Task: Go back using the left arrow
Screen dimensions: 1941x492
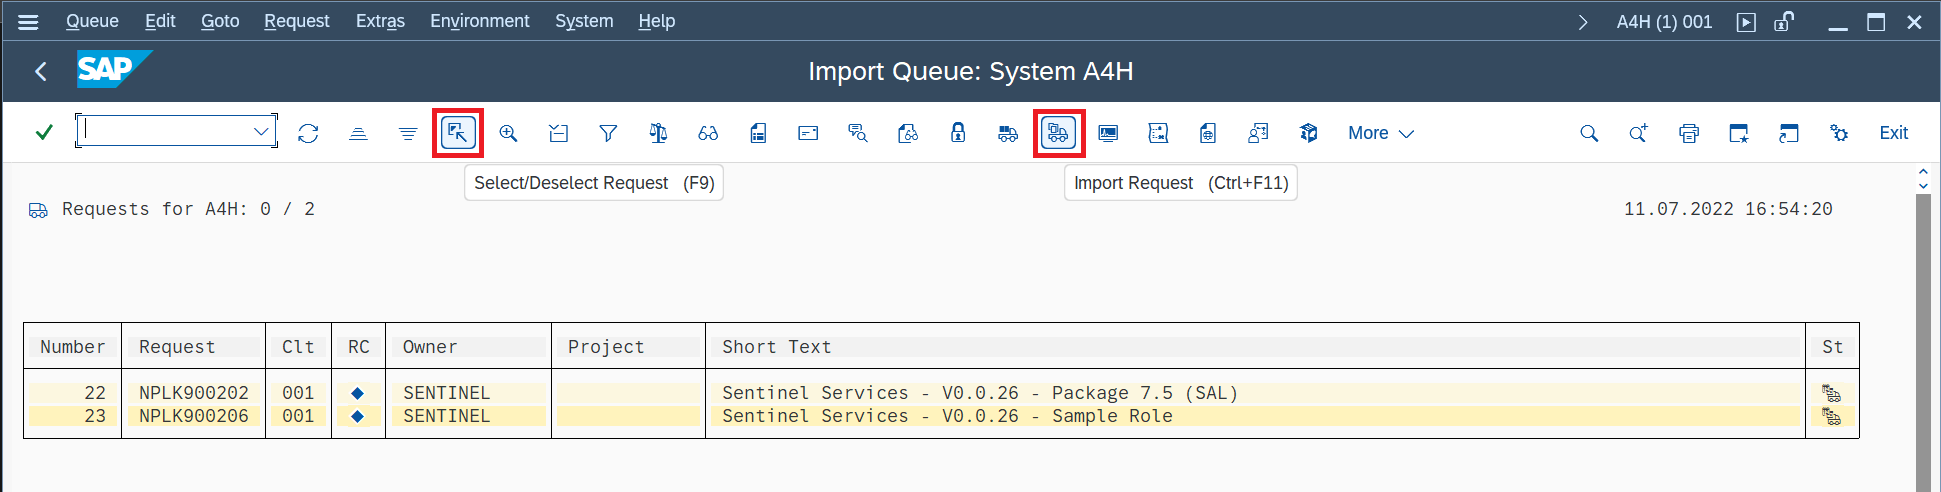Action: 41,71
